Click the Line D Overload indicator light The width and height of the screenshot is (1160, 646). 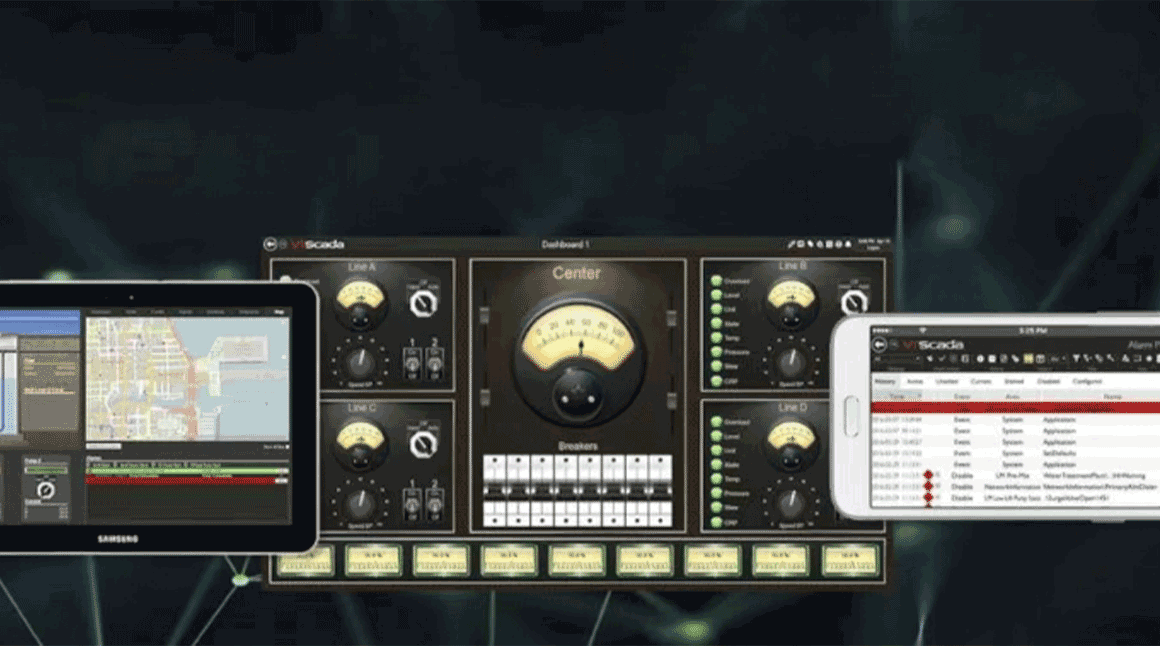click(x=716, y=423)
